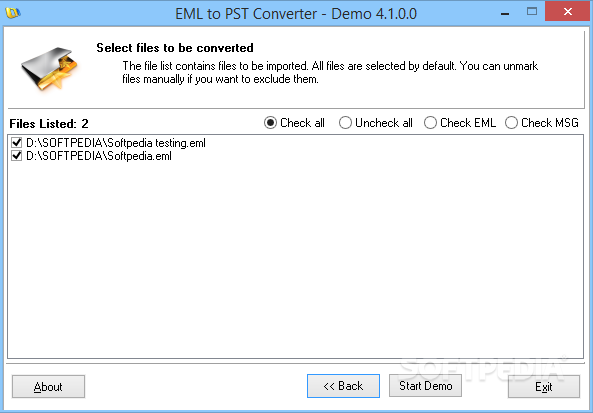Select the D:\SOFTPEDIA\Softpedia.eml row text
The width and height of the screenshot is (593, 413).
pos(99,156)
